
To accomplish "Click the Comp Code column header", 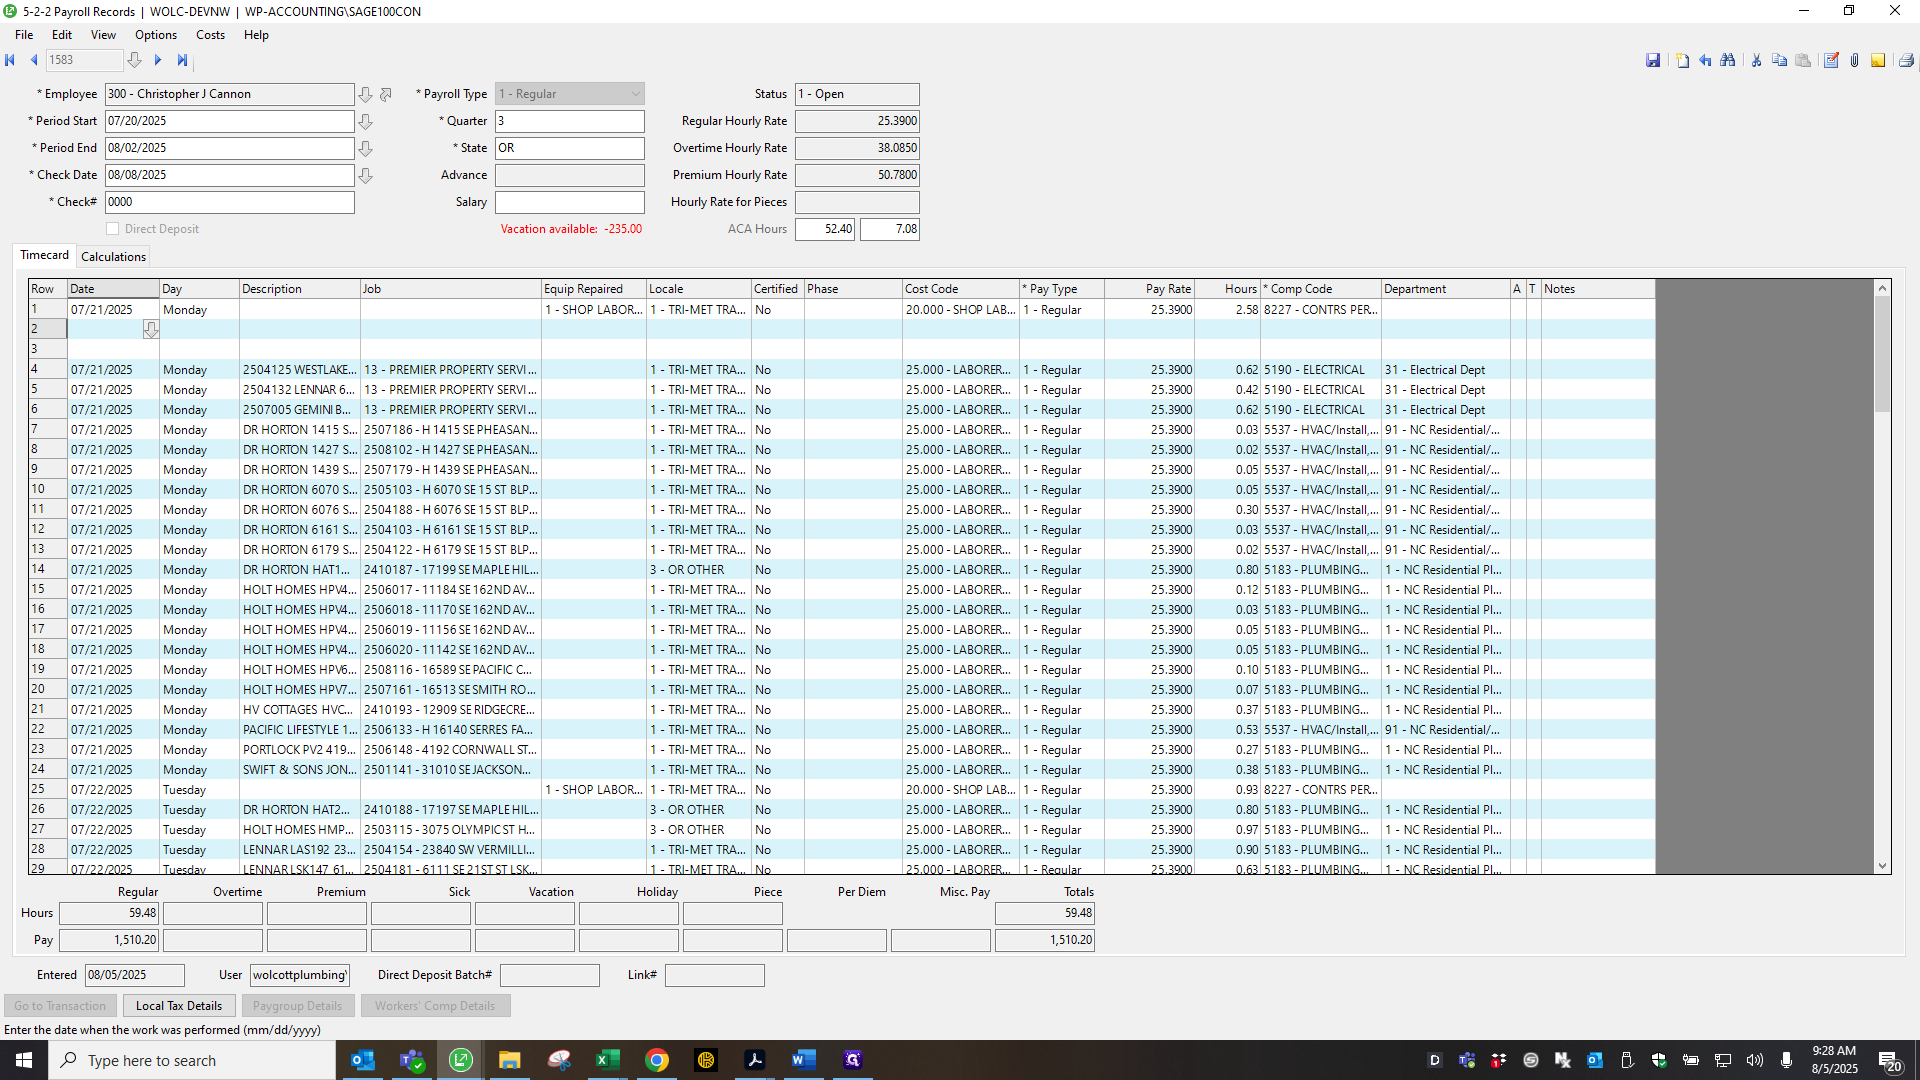I will [1320, 289].
